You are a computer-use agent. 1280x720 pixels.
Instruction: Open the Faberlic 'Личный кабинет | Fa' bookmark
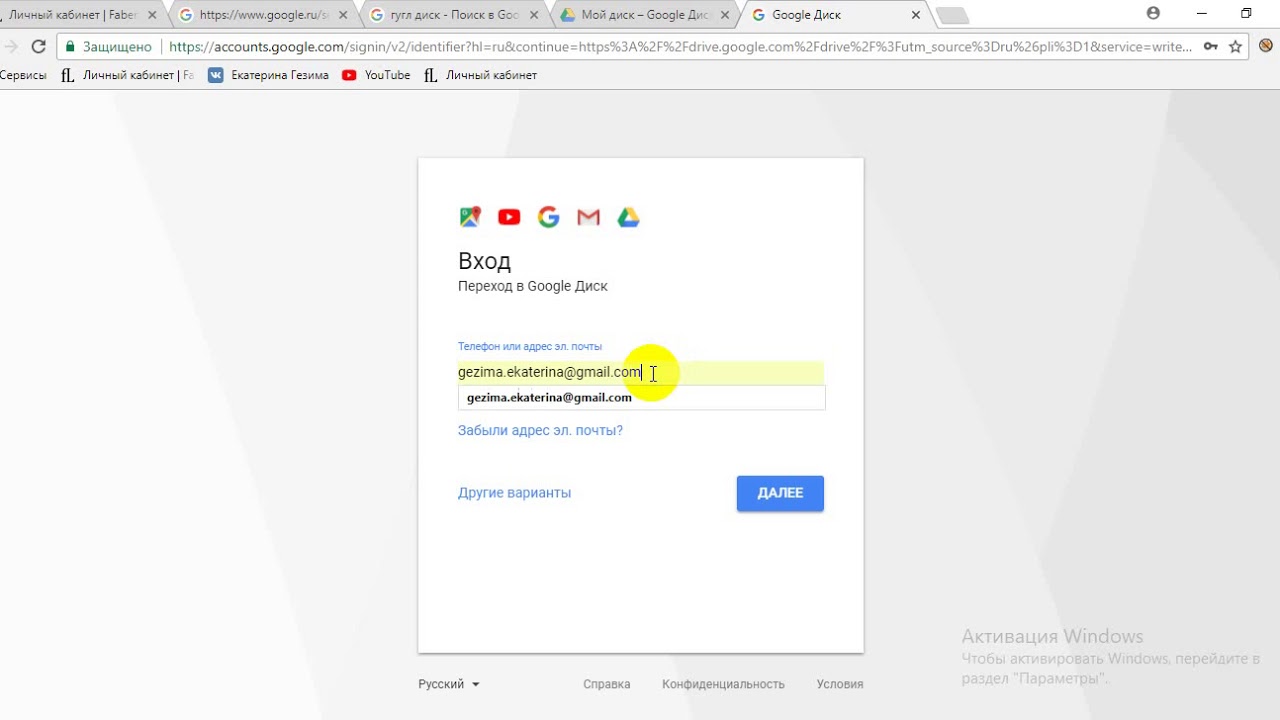pyautogui.click(x=127, y=75)
